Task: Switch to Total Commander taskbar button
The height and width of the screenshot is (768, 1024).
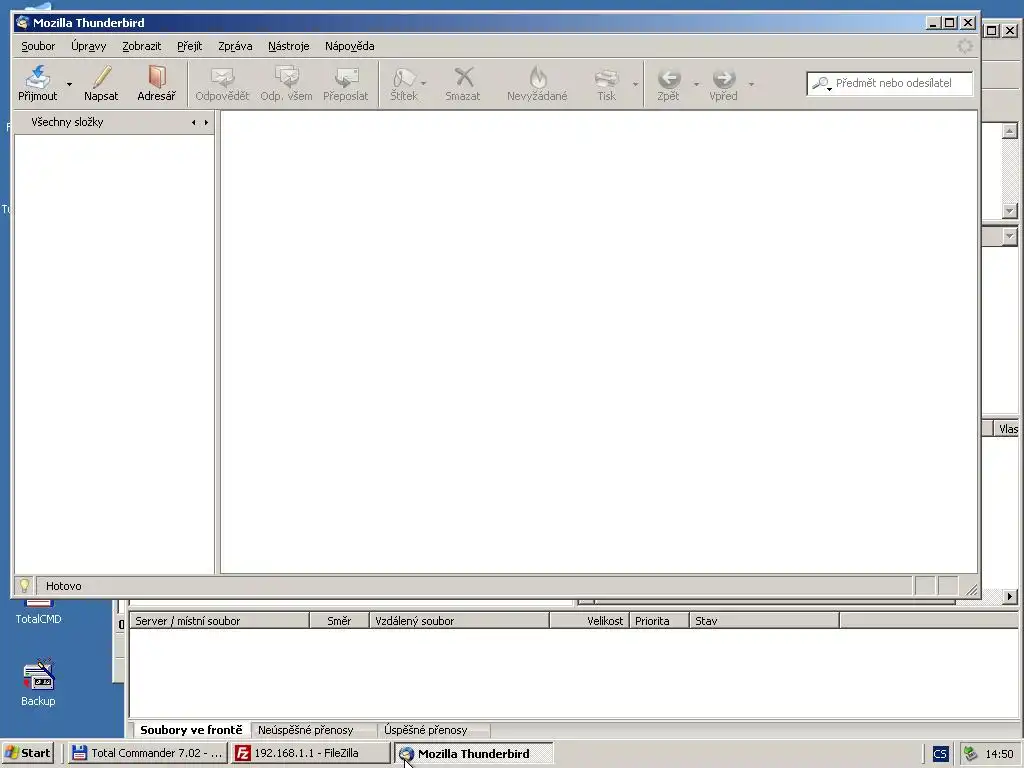Action: (x=148, y=753)
